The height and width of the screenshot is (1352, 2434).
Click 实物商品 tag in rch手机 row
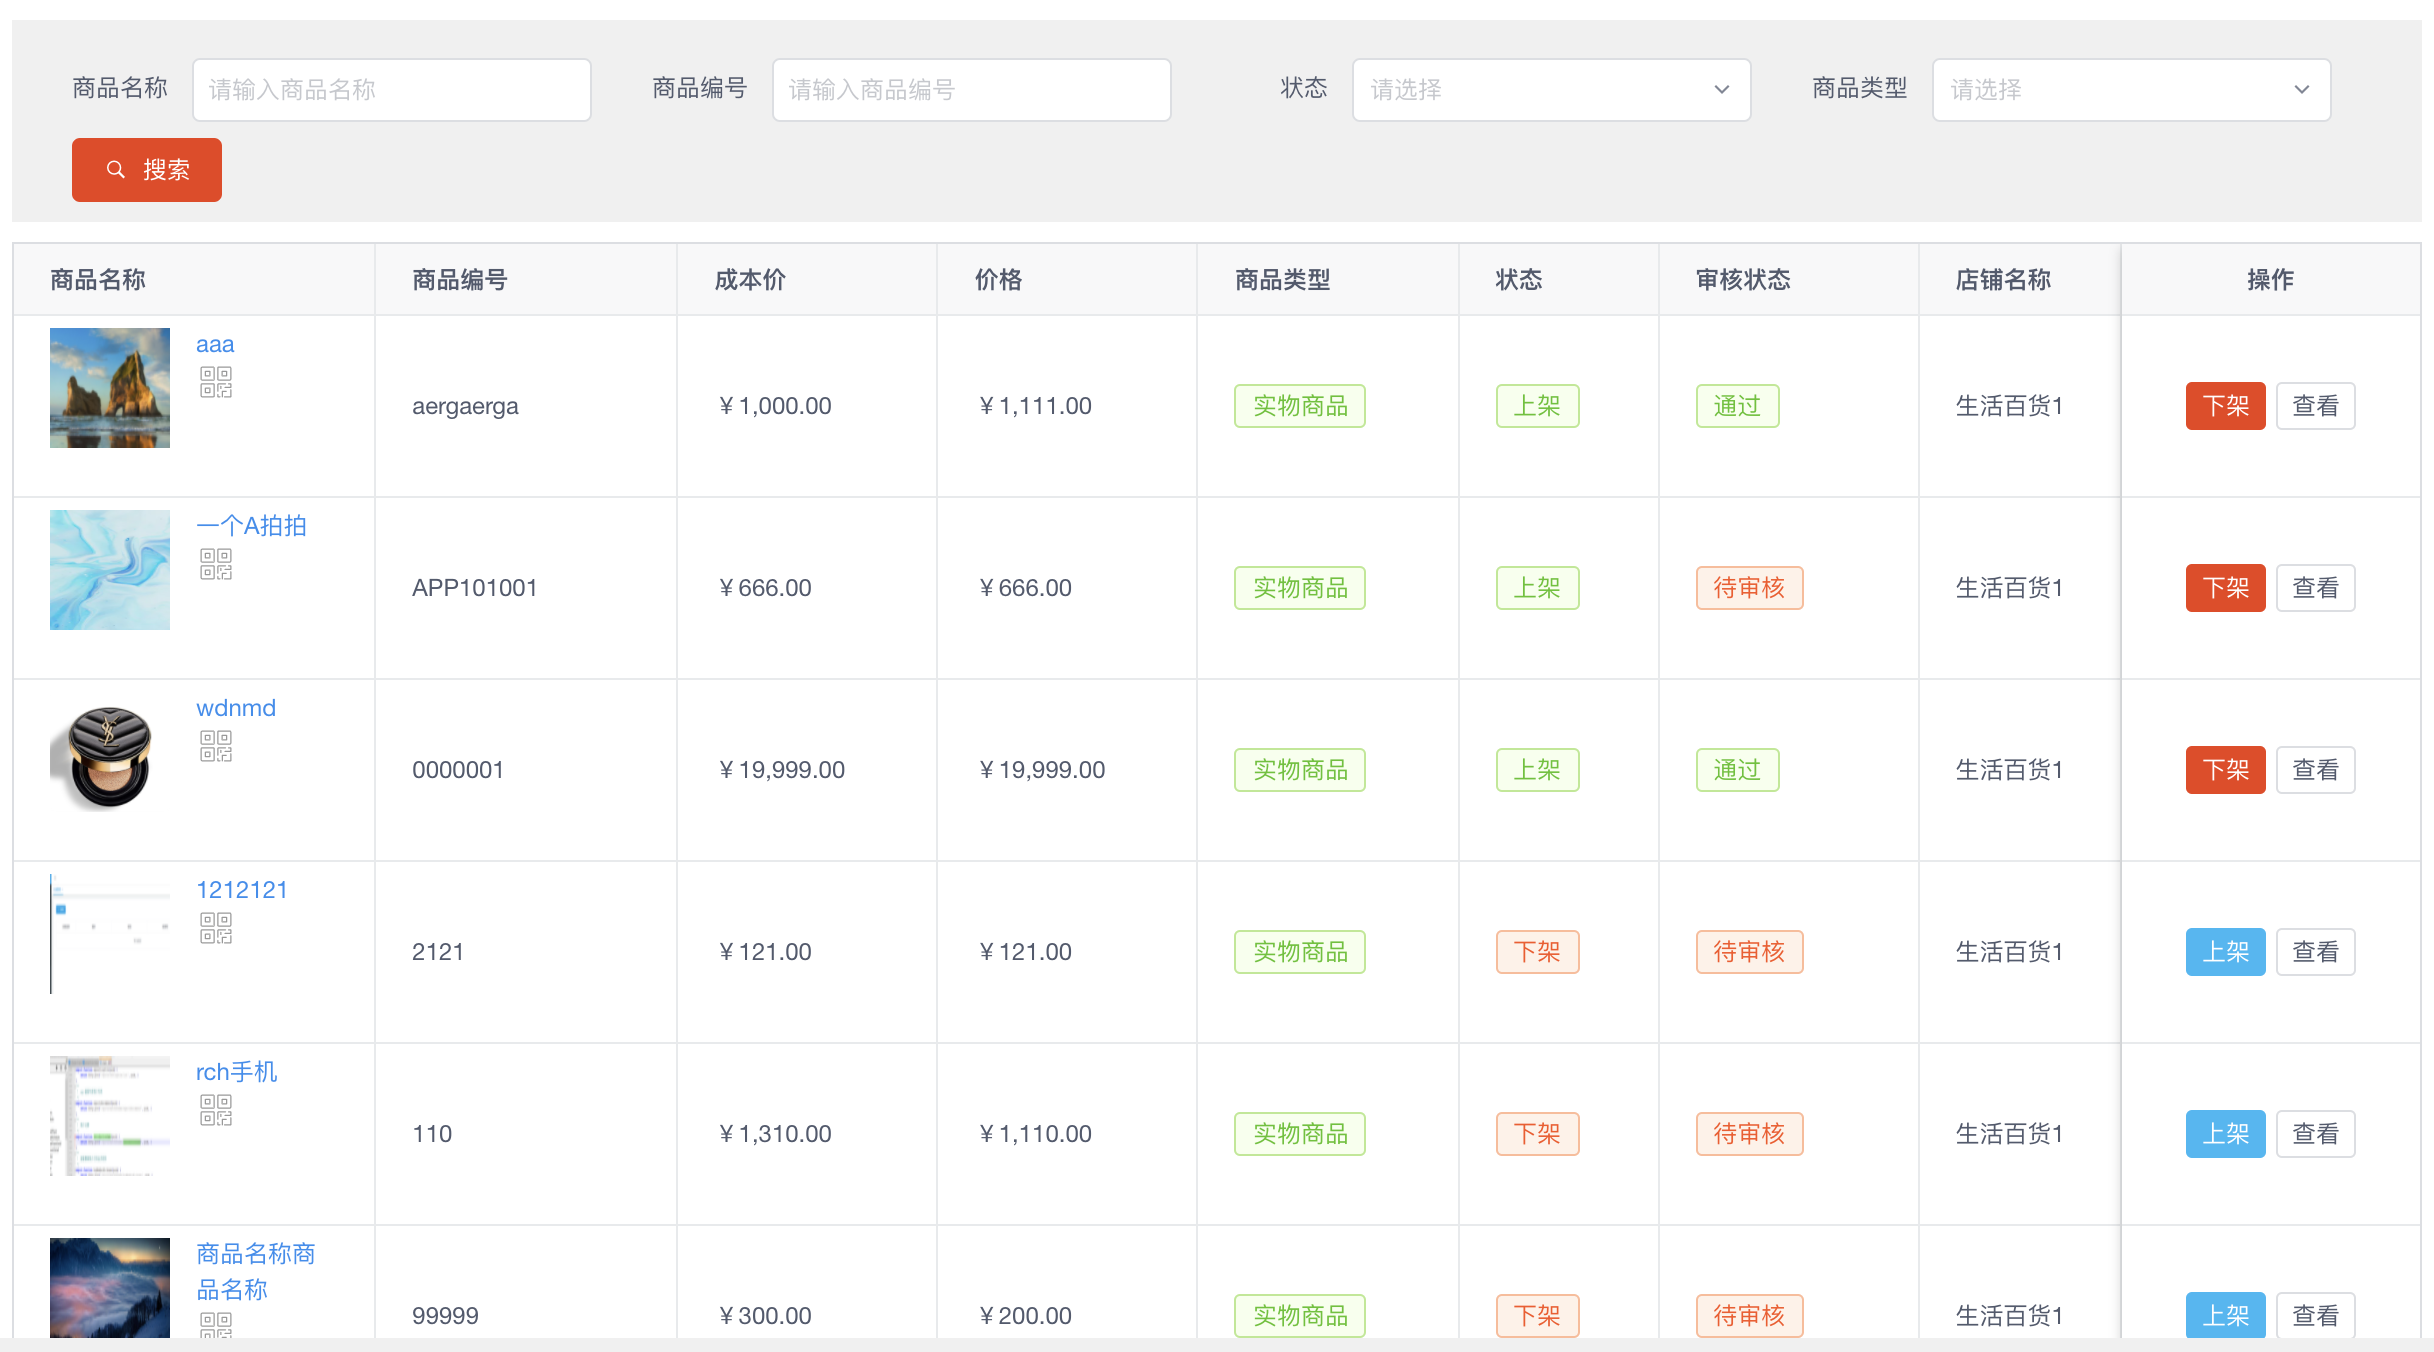pyautogui.click(x=1300, y=1134)
